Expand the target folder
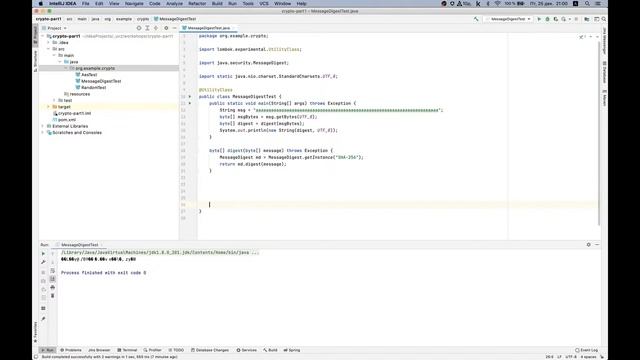Image resolution: width=640 pixels, height=360 pixels. [x=49, y=107]
